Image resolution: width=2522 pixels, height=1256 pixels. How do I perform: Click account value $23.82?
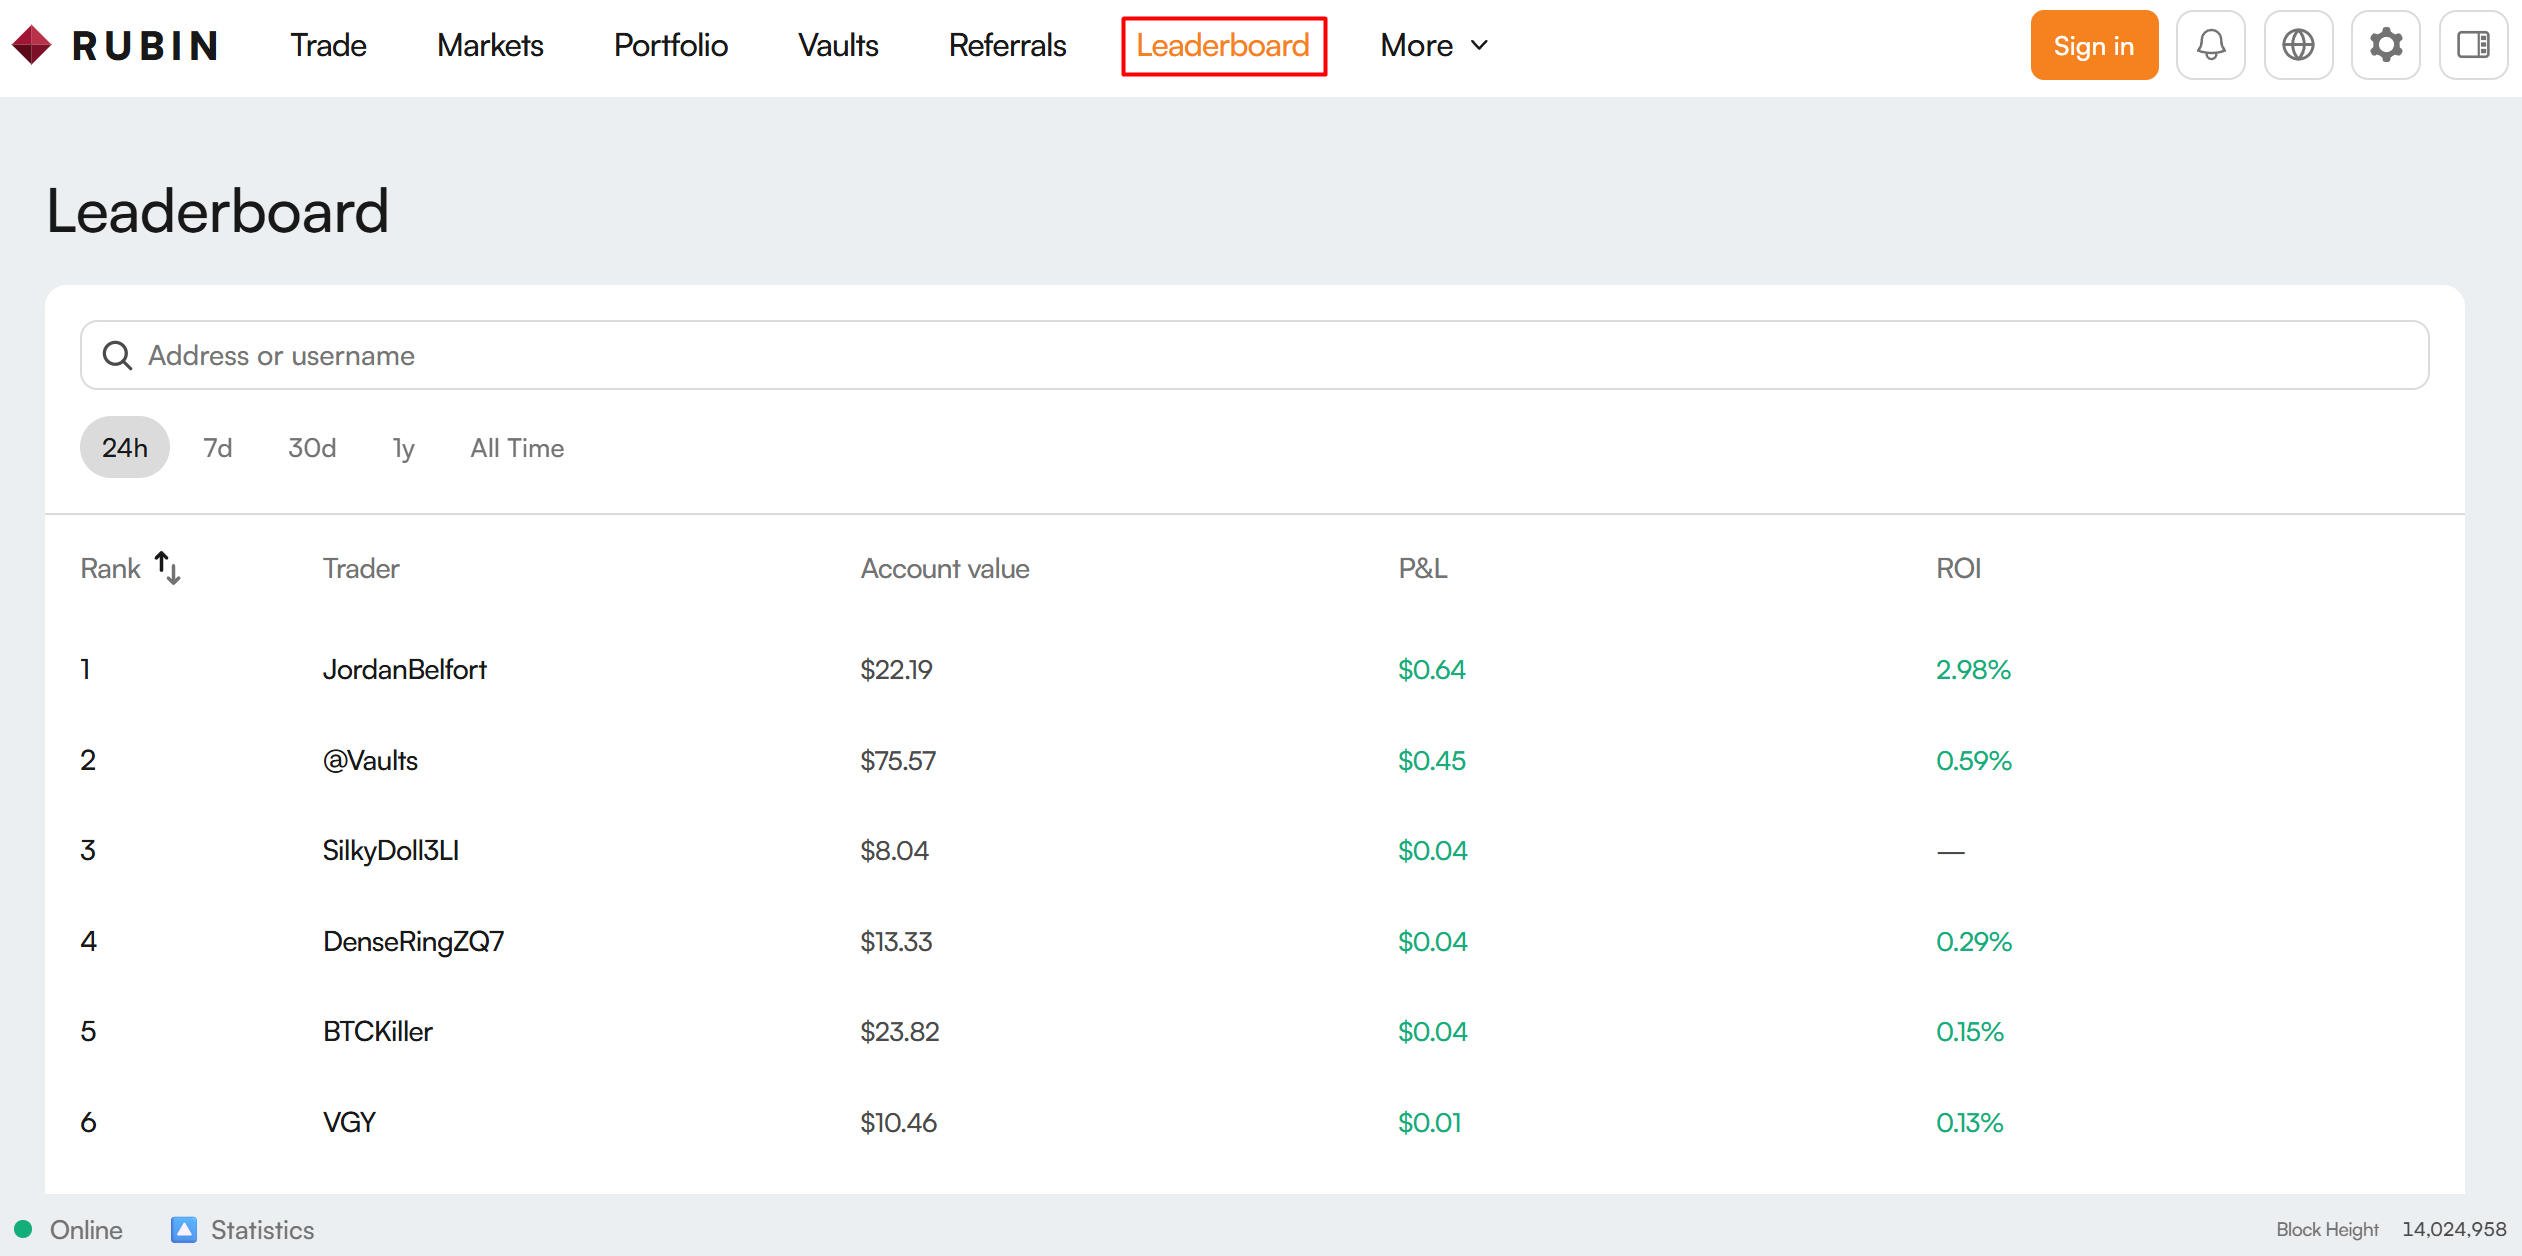900,1031
